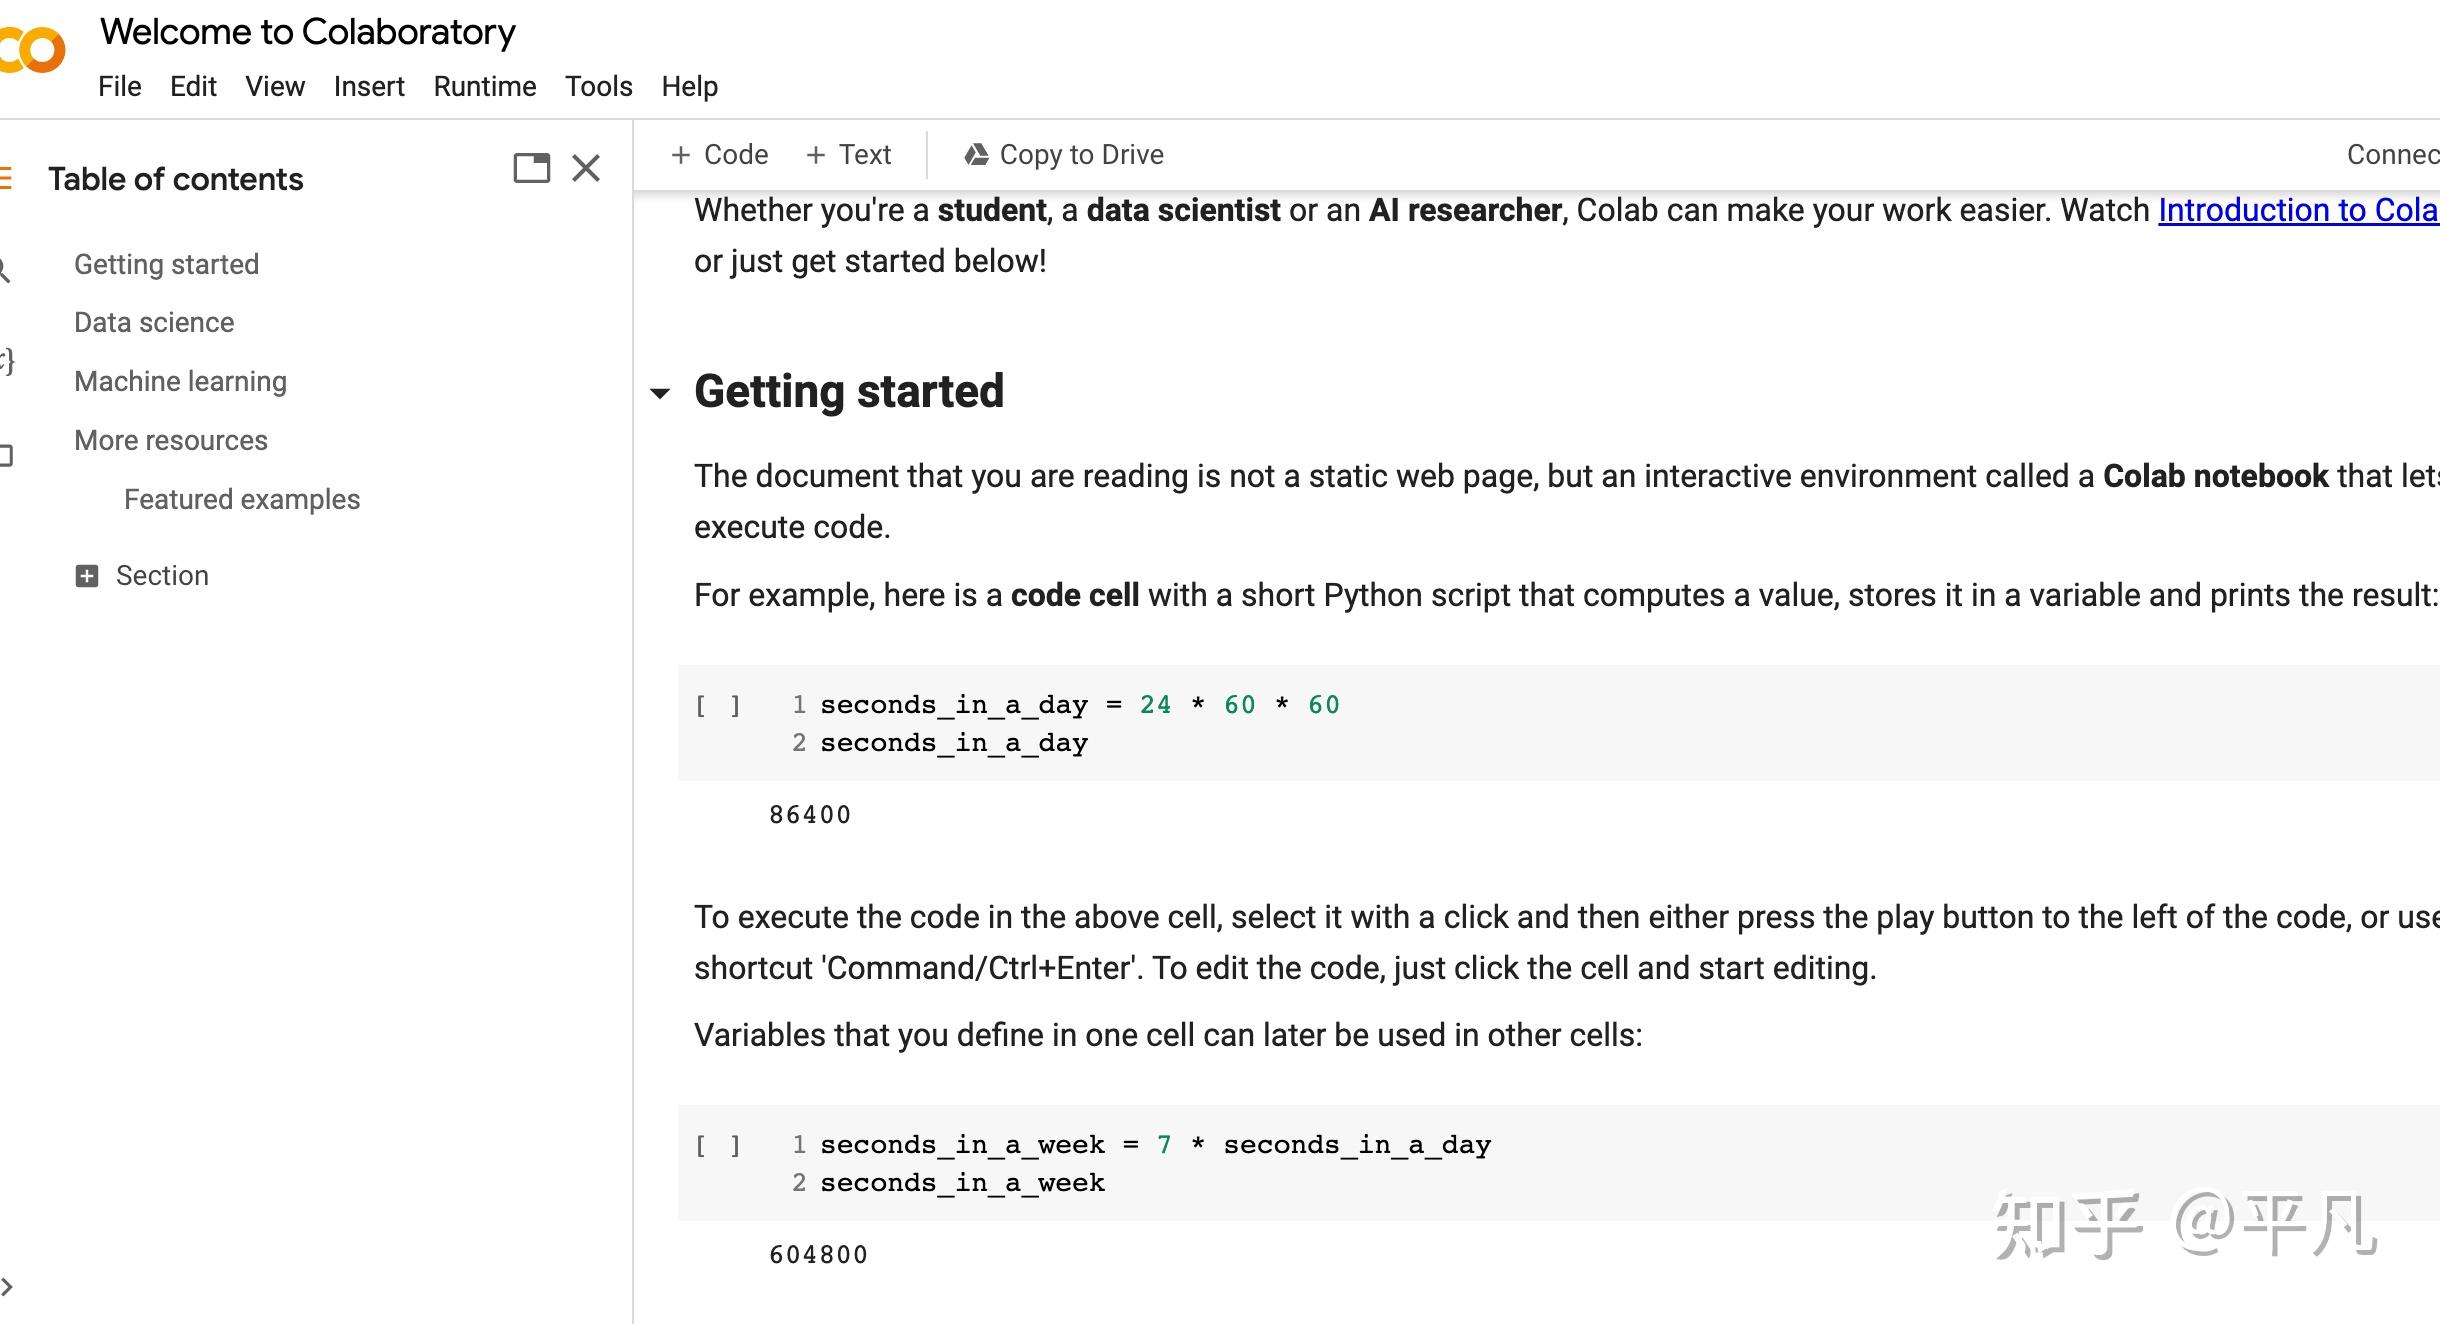Screen dimensions: 2440x1324
Task: Open the Files sidebar icon
Action: (x=6, y=455)
